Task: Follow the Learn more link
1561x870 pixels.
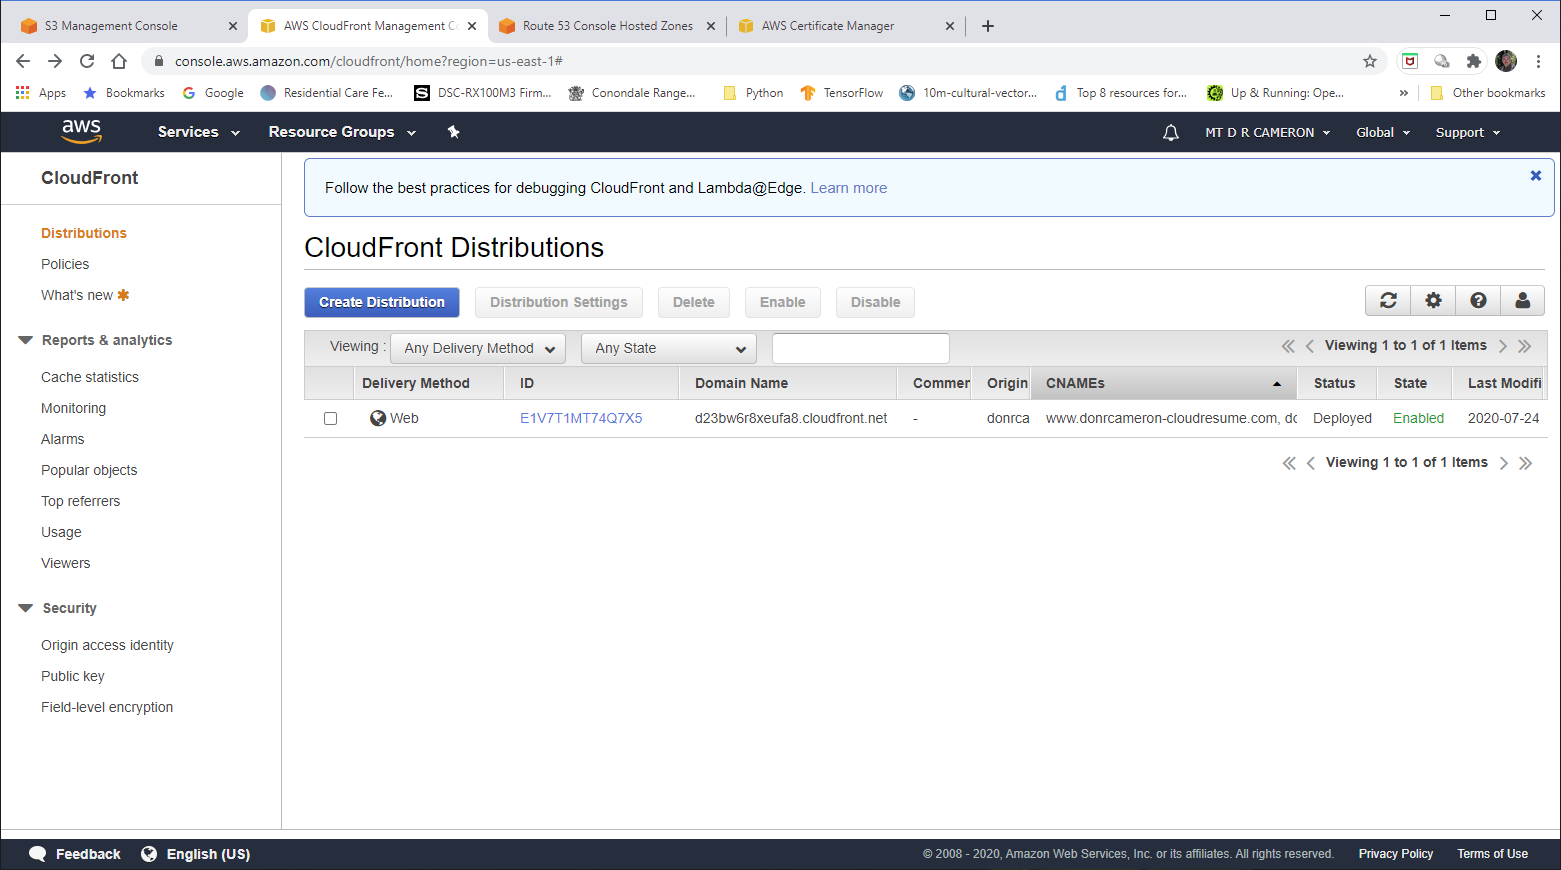Action: [x=849, y=188]
